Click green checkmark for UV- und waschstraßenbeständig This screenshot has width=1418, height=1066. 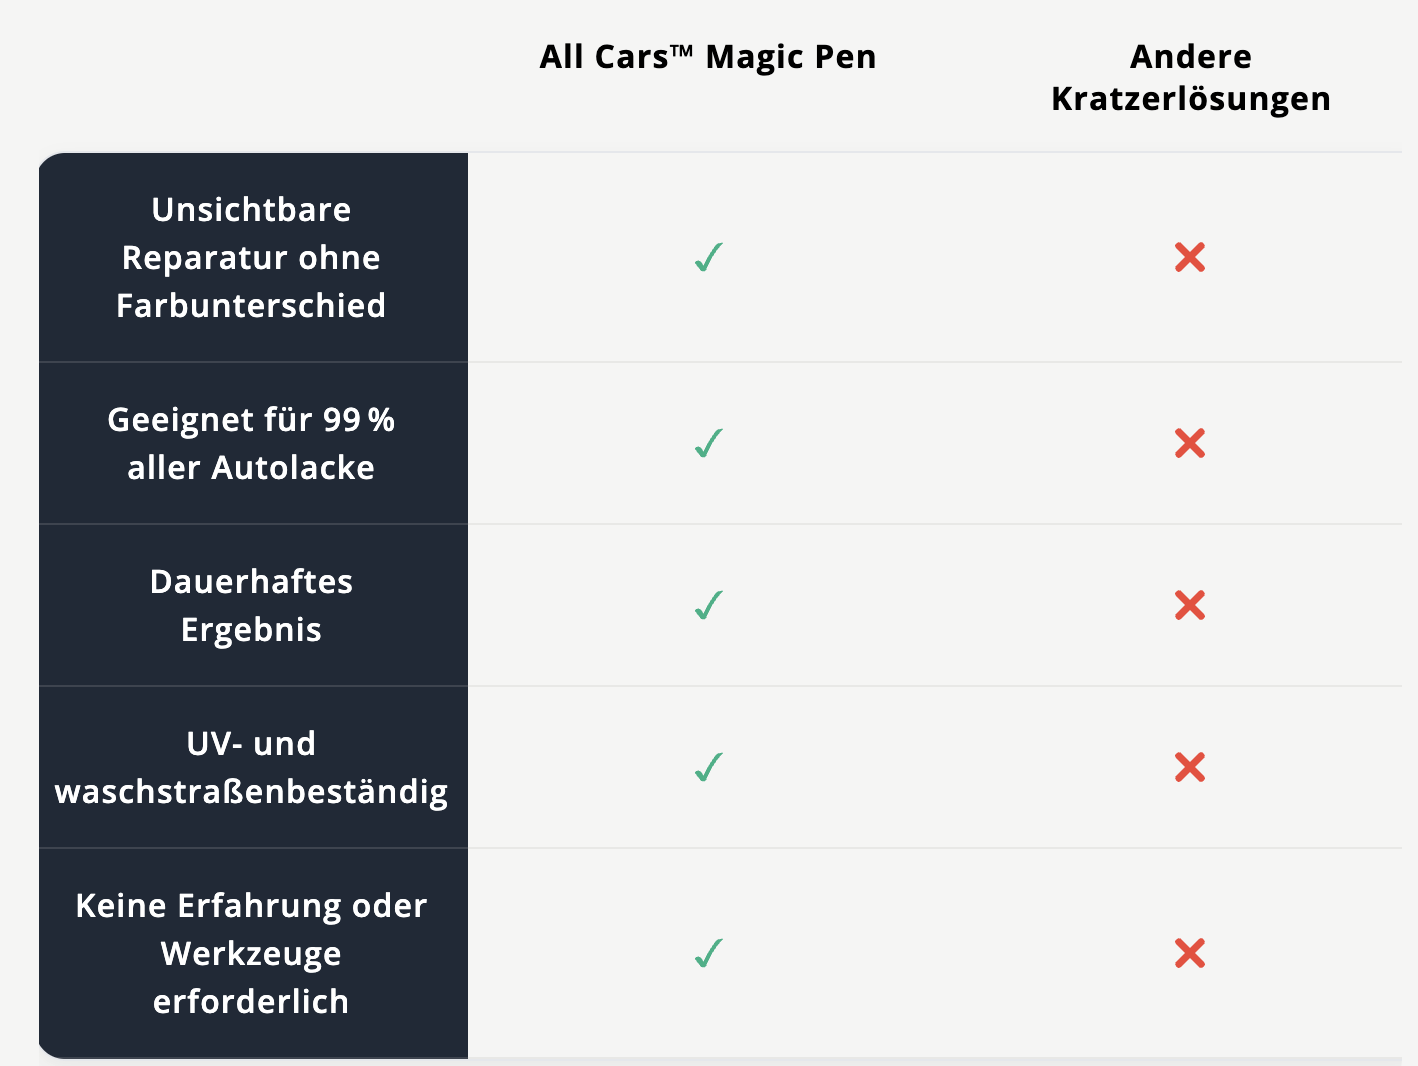point(708,767)
